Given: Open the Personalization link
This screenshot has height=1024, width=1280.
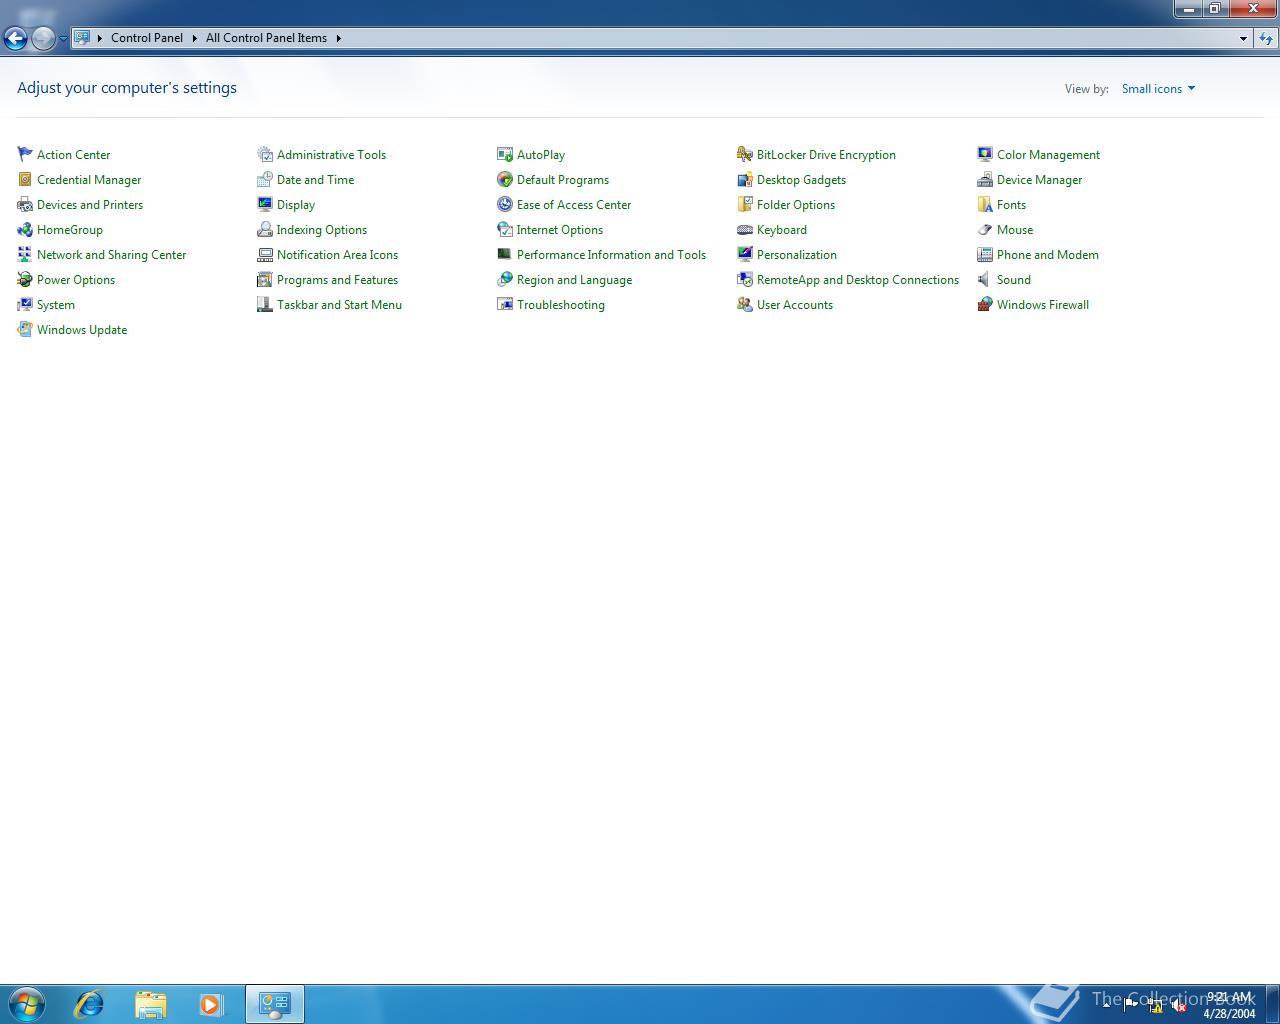Looking at the screenshot, I should (796, 254).
